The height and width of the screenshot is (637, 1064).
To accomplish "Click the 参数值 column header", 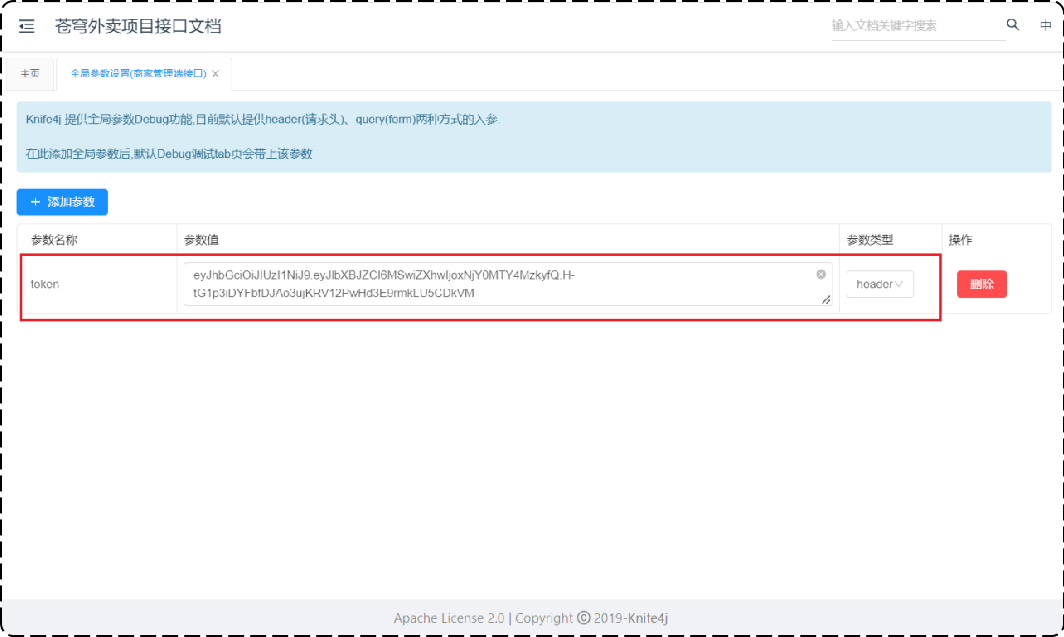I will pyautogui.click(x=201, y=240).
